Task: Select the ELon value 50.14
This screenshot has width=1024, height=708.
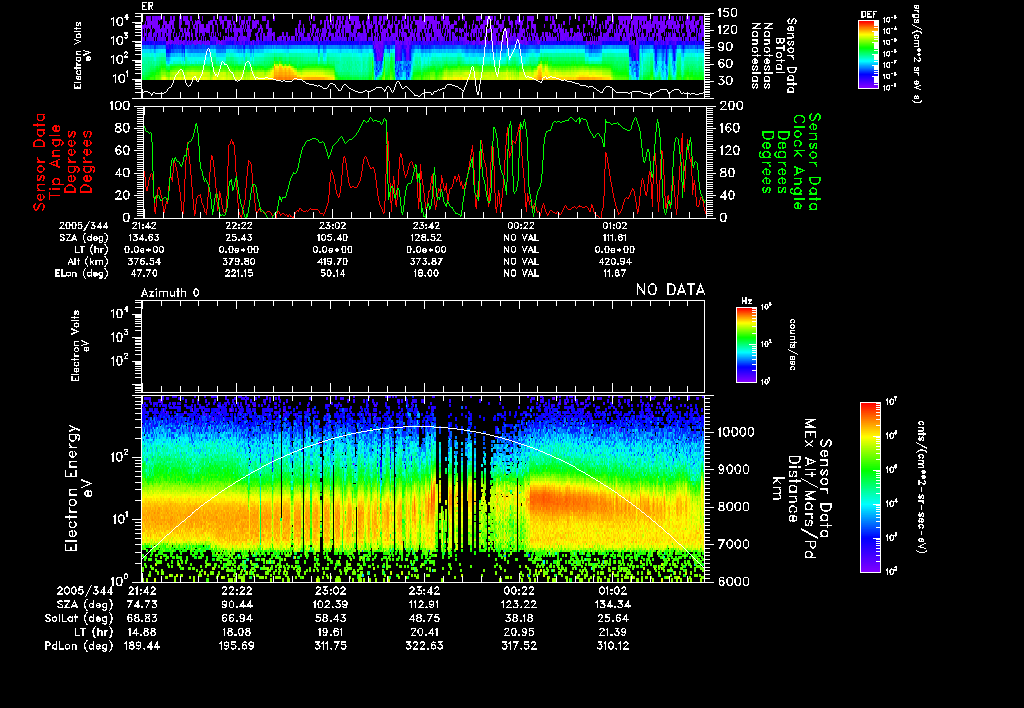Action: coord(332,273)
